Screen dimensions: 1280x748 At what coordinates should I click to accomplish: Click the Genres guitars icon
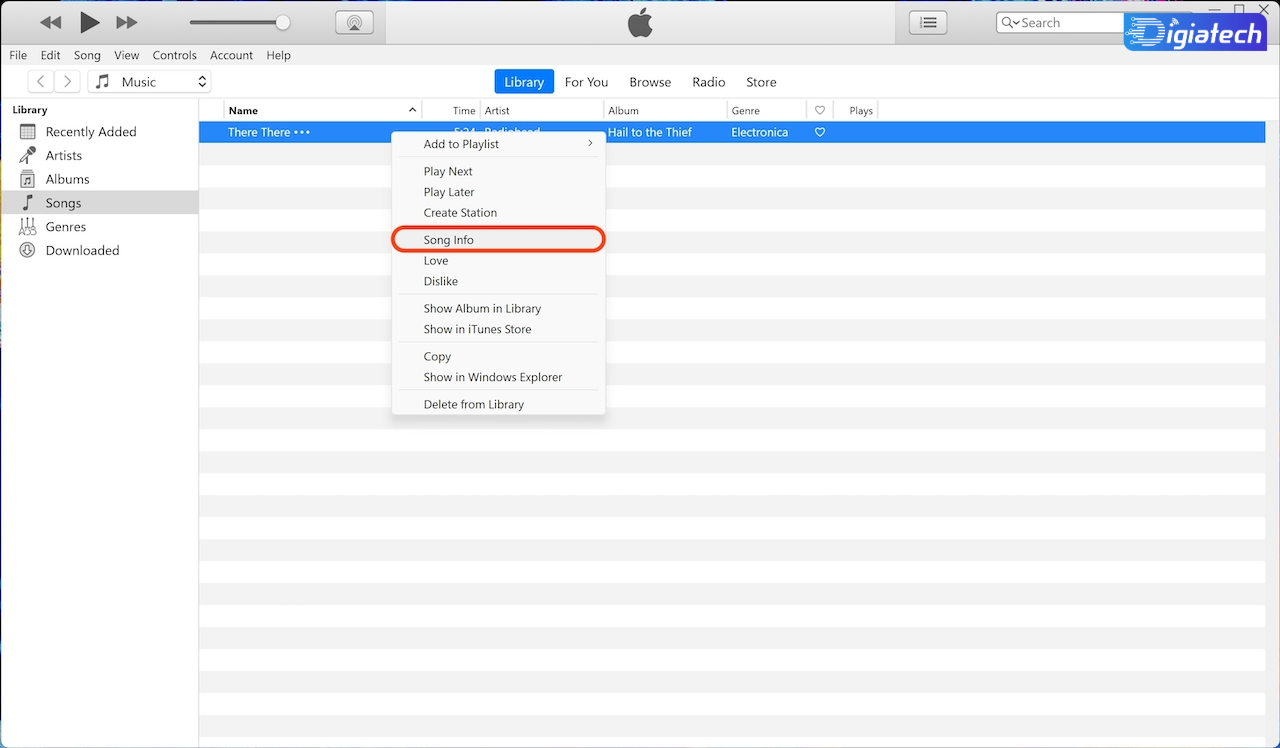click(x=27, y=227)
